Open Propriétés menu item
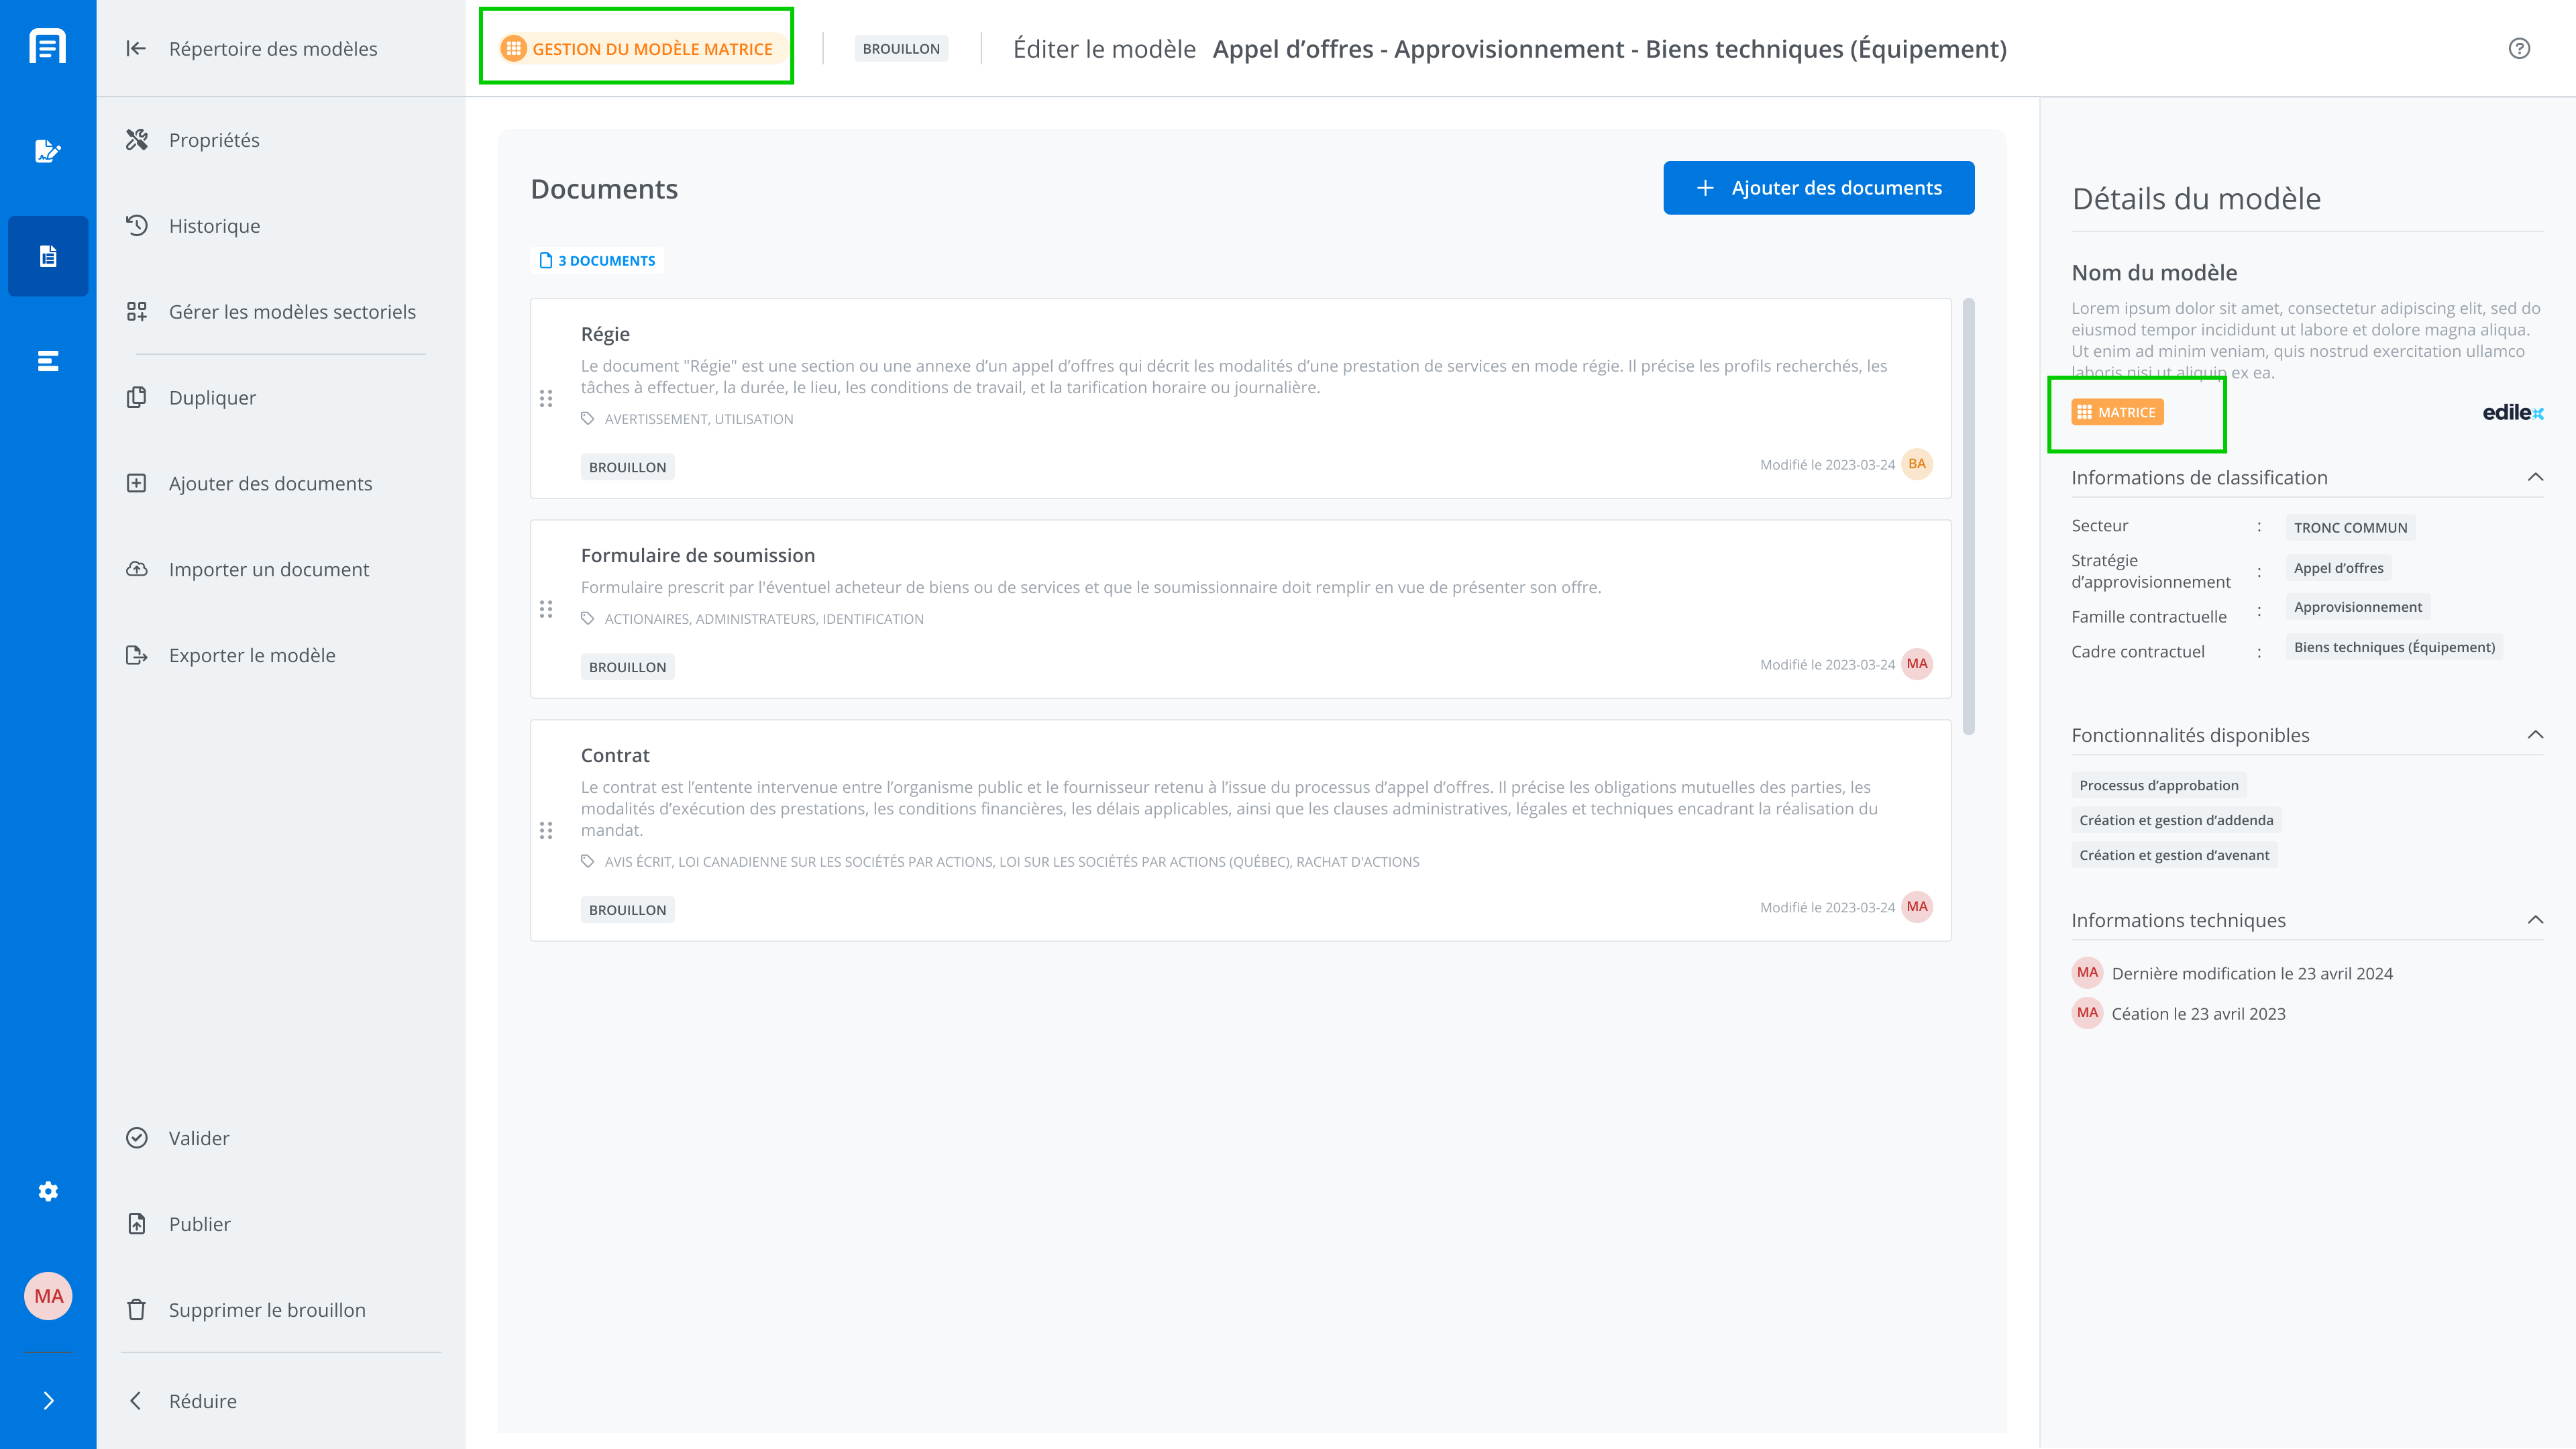 pos(214,140)
